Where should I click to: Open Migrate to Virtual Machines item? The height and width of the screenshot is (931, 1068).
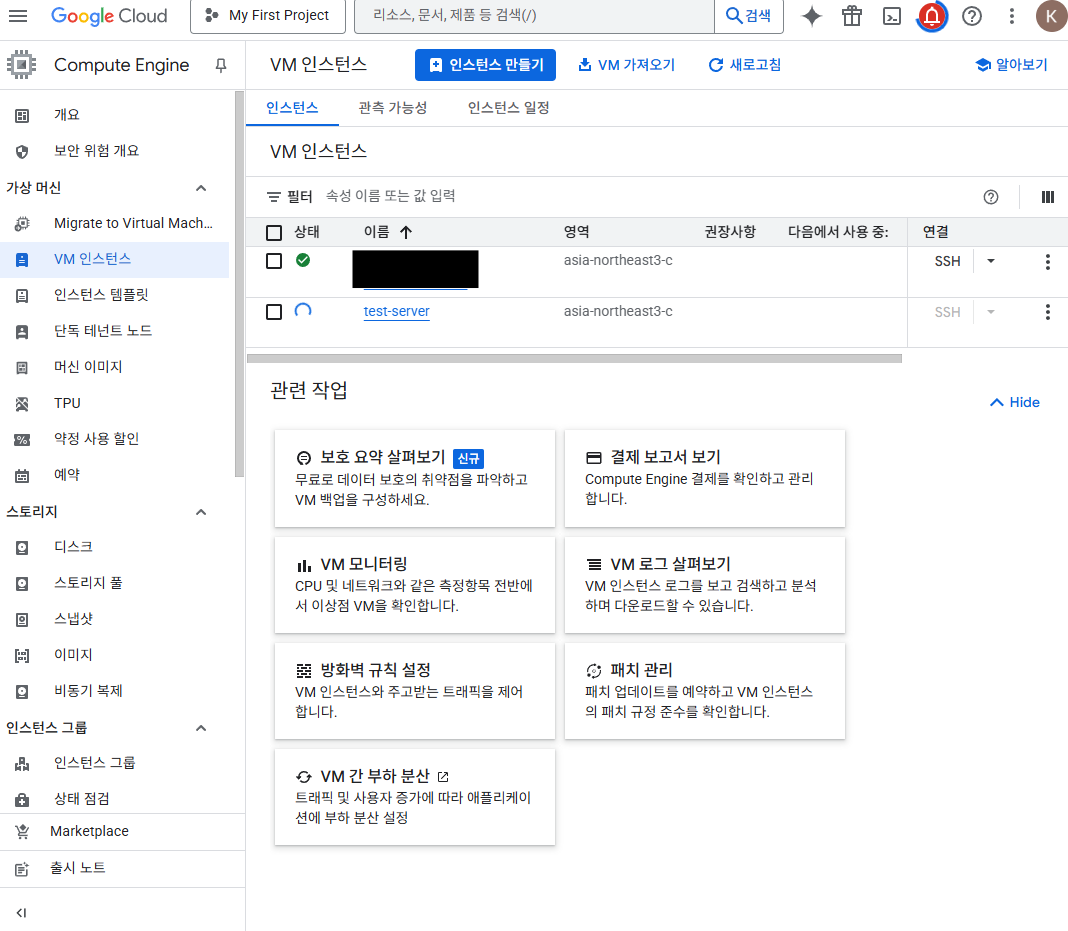114,223
